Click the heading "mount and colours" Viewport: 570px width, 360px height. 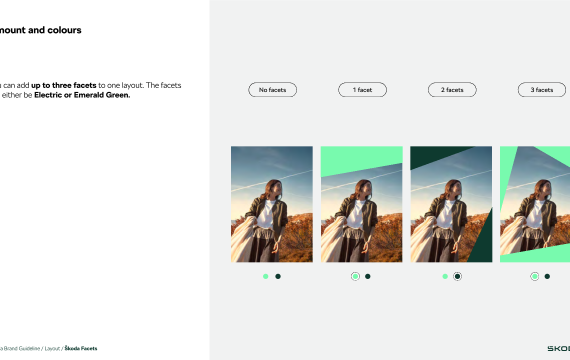(x=40, y=30)
